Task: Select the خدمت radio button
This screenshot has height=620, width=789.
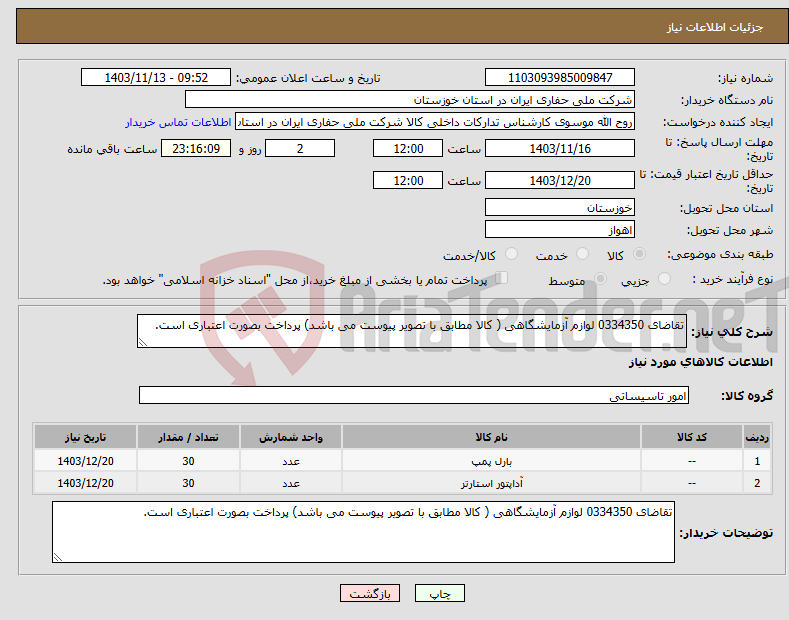Action: coord(582,254)
